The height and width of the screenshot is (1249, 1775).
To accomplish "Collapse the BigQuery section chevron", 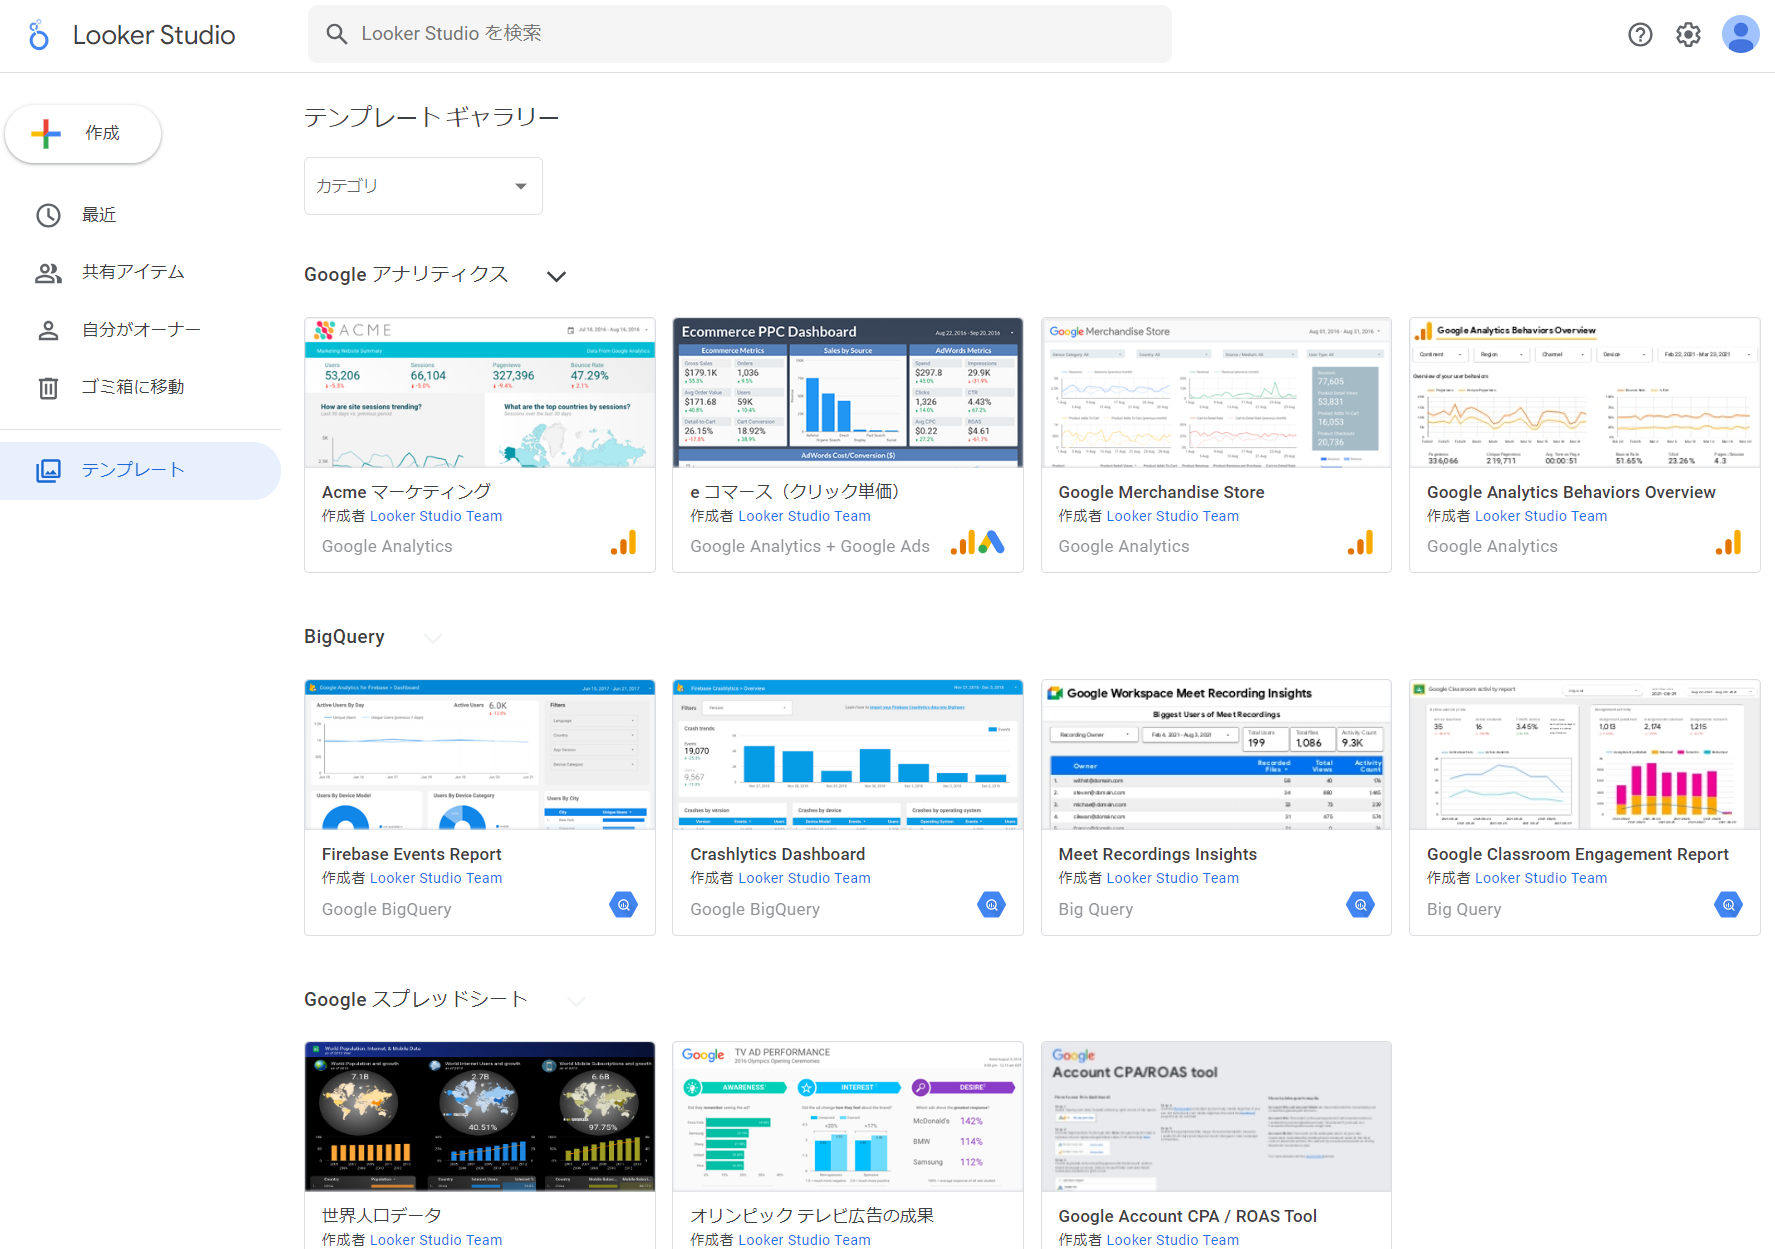I will (433, 638).
